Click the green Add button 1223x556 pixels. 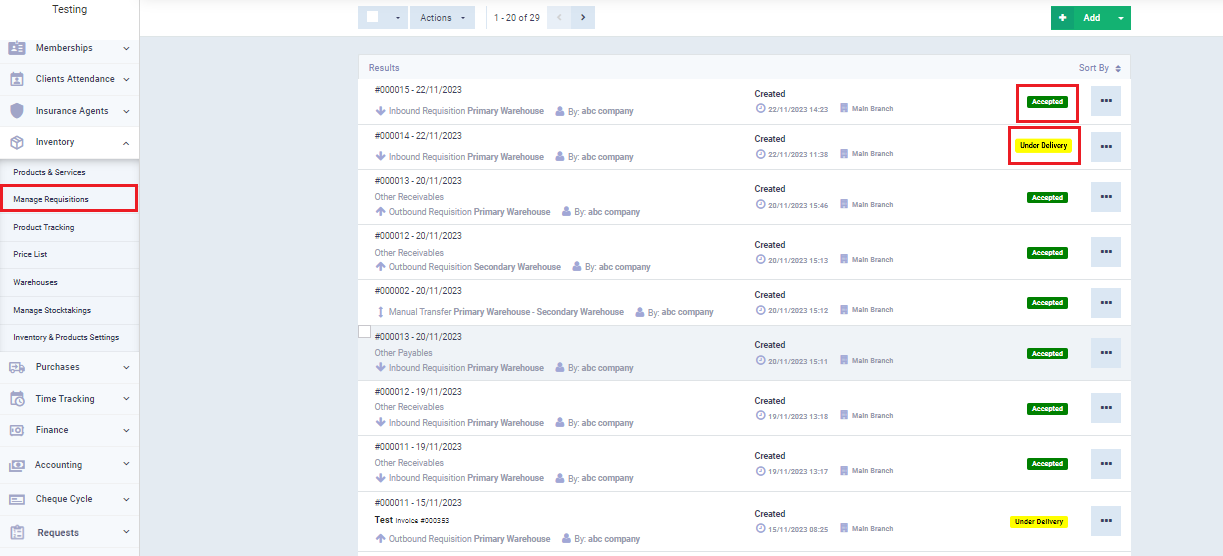(1082, 18)
